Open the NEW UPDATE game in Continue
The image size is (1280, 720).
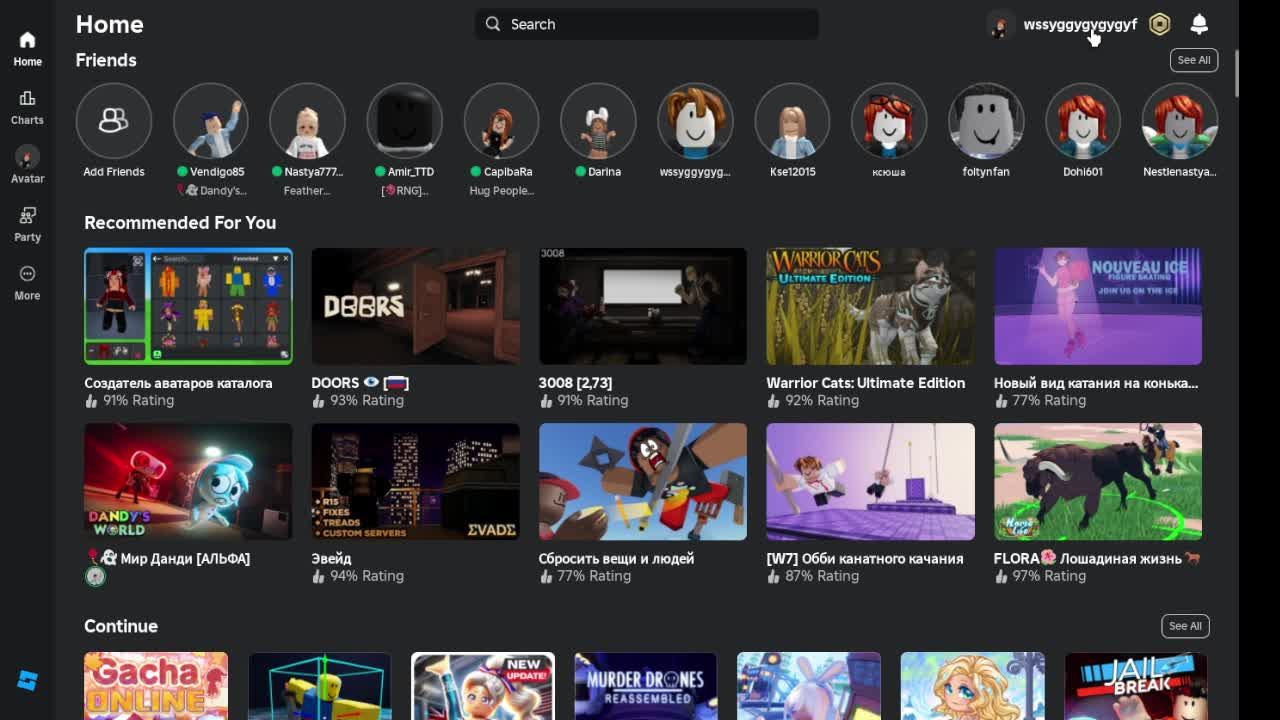(482, 686)
